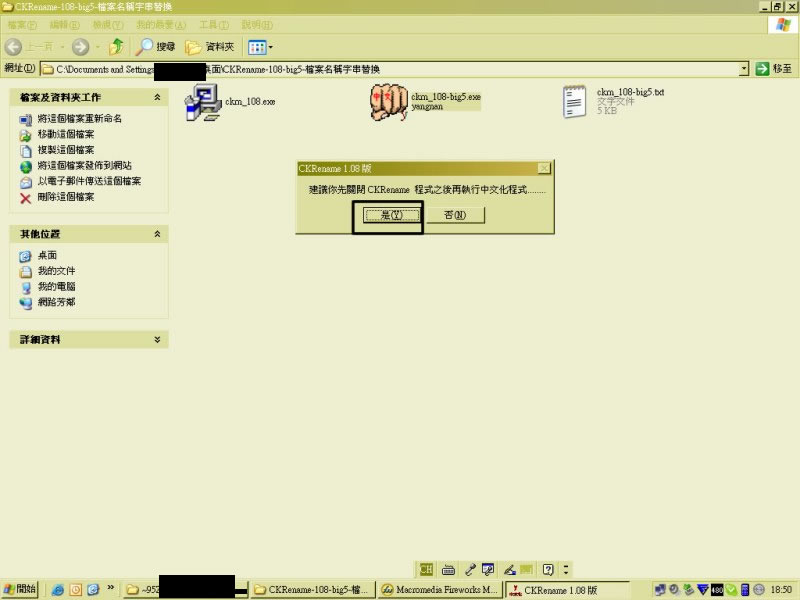800x600 pixels.
Task: Open the 檢視(V) menu
Action: pos(108,25)
